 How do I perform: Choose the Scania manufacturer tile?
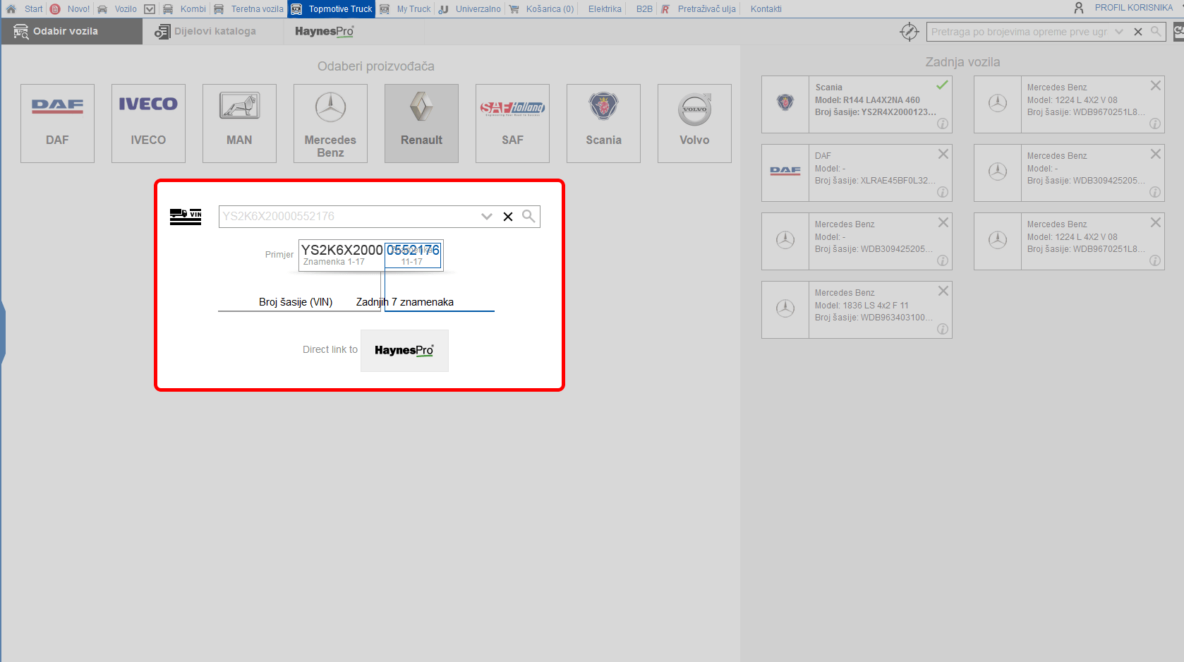point(603,123)
